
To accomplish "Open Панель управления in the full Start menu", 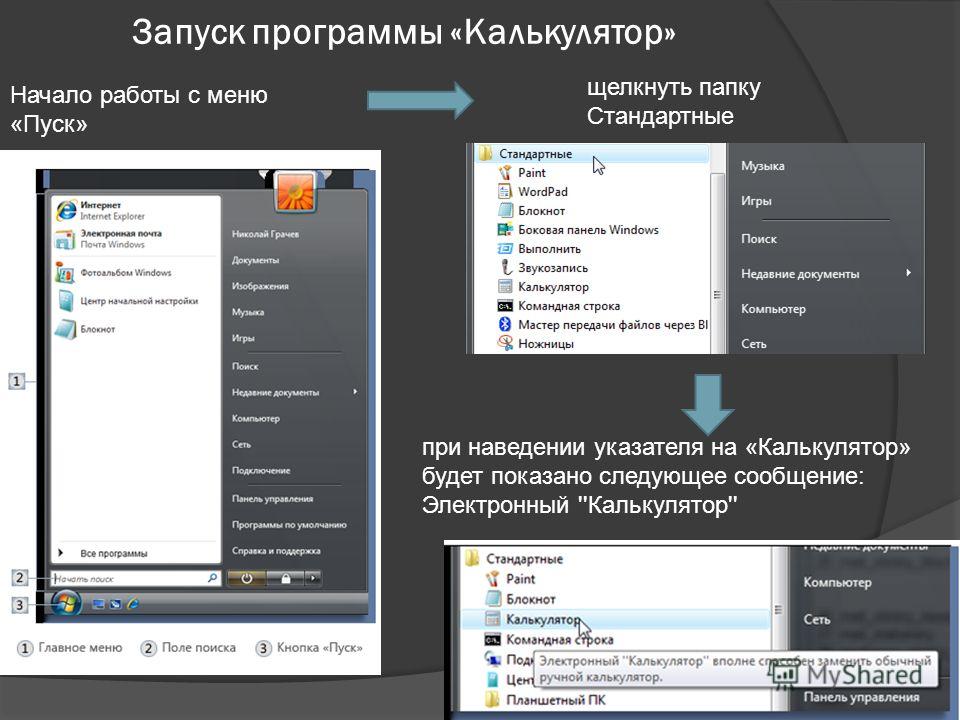I will coord(272,498).
